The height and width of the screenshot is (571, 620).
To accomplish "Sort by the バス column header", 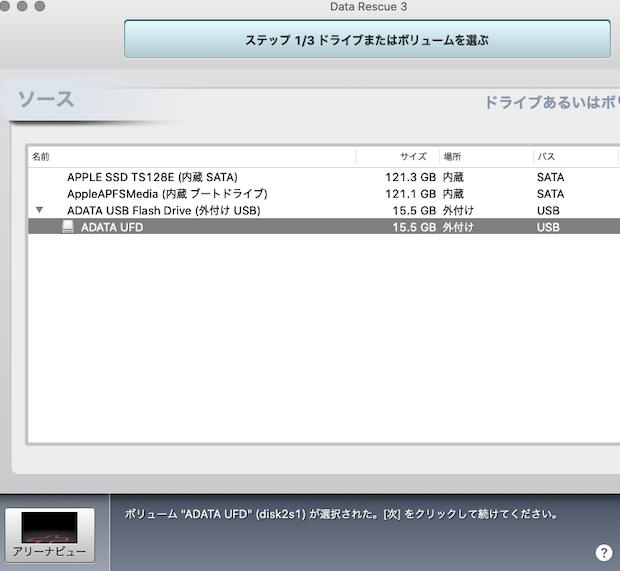I will (x=575, y=157).
